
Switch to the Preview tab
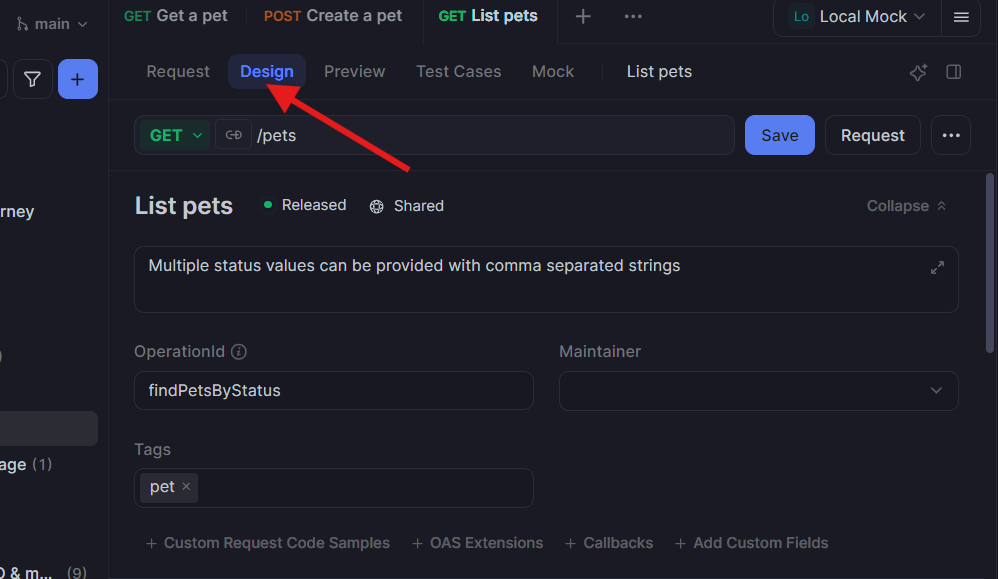(354, 71)
